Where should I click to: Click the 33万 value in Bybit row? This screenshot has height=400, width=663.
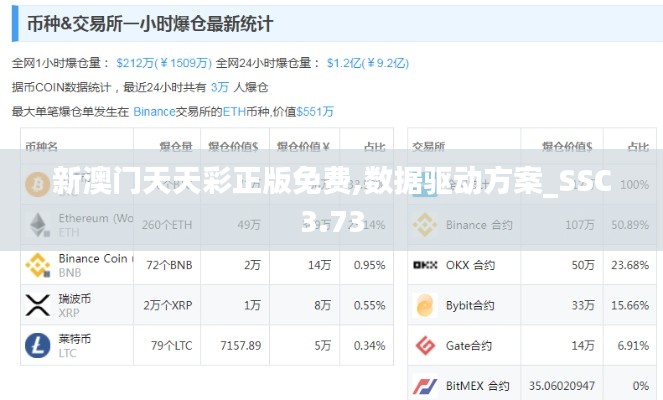coord(583,305)
